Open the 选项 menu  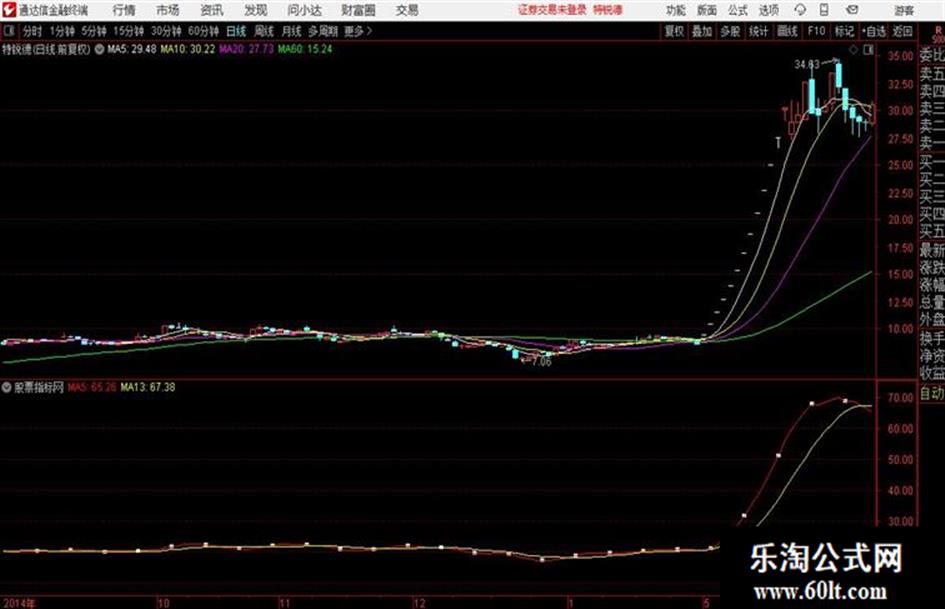pos(768,10)
